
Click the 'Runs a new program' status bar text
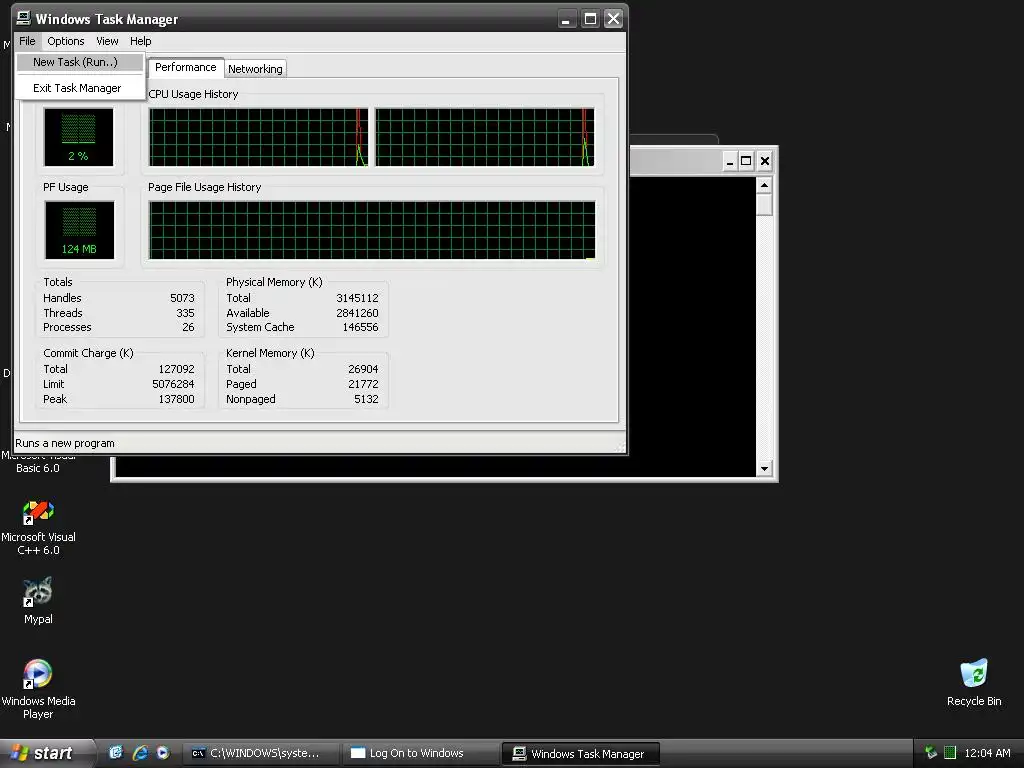click(x=65, y=443)
